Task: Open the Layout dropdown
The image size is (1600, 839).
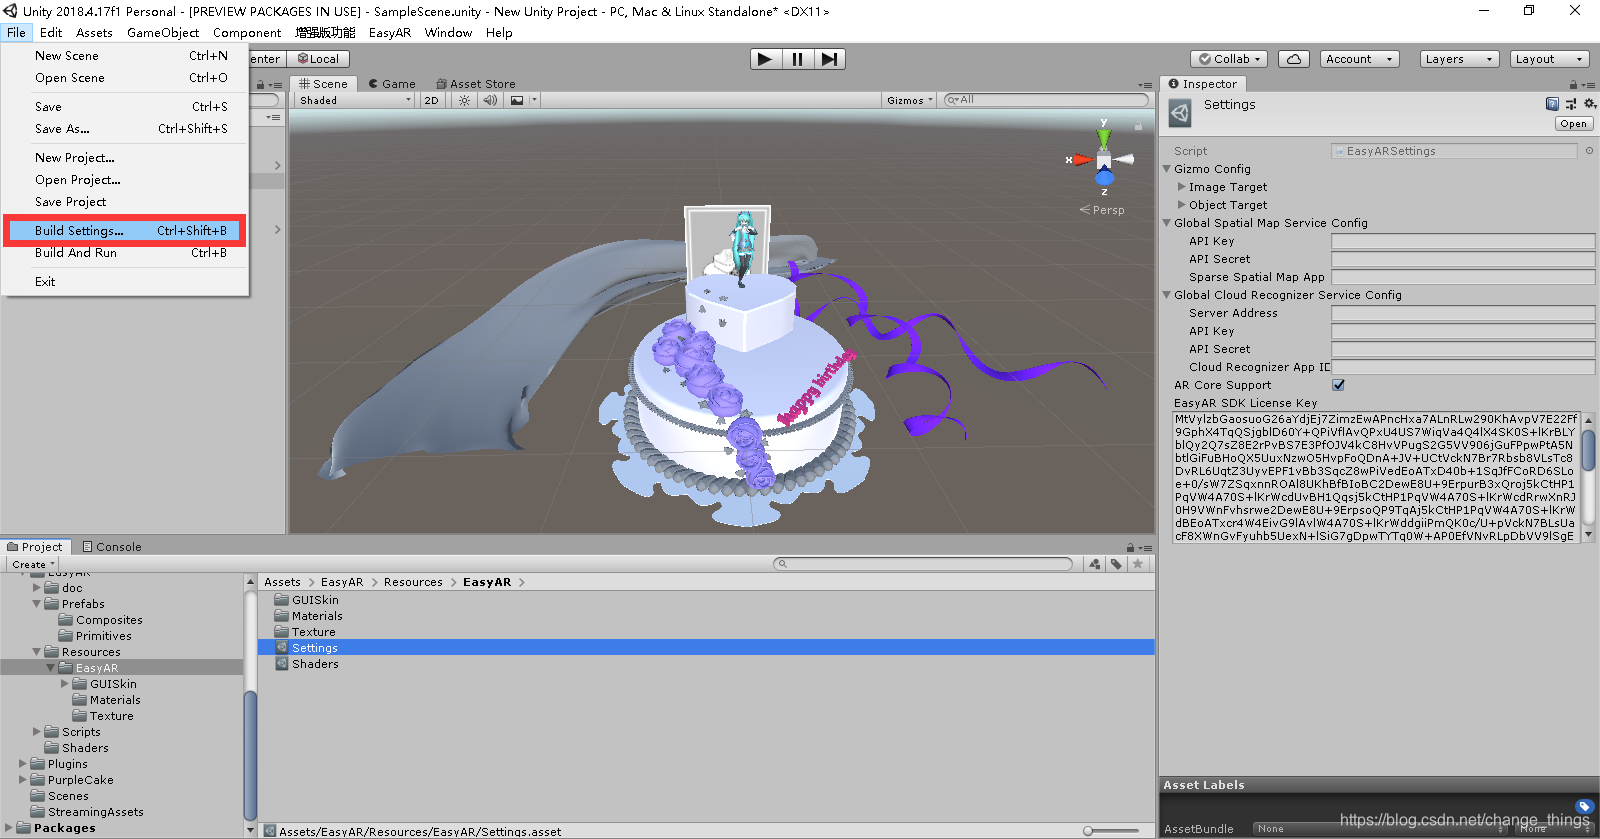Action: [1549, 59]
